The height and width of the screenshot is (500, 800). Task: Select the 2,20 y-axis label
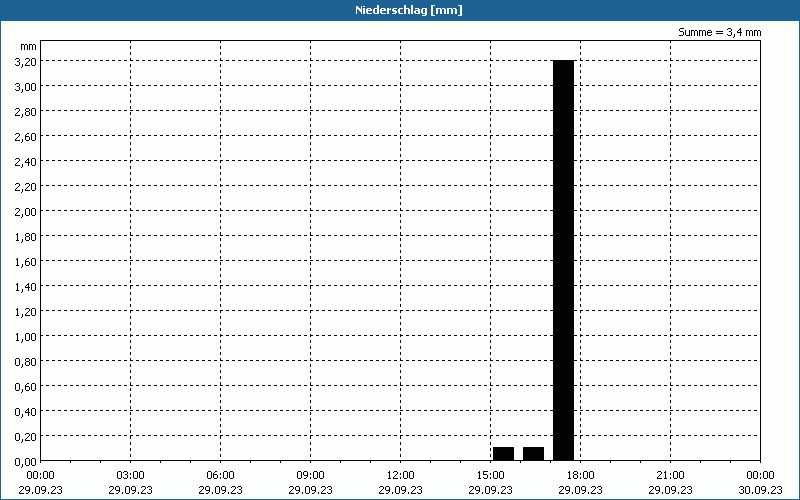(x=26, y=186)
